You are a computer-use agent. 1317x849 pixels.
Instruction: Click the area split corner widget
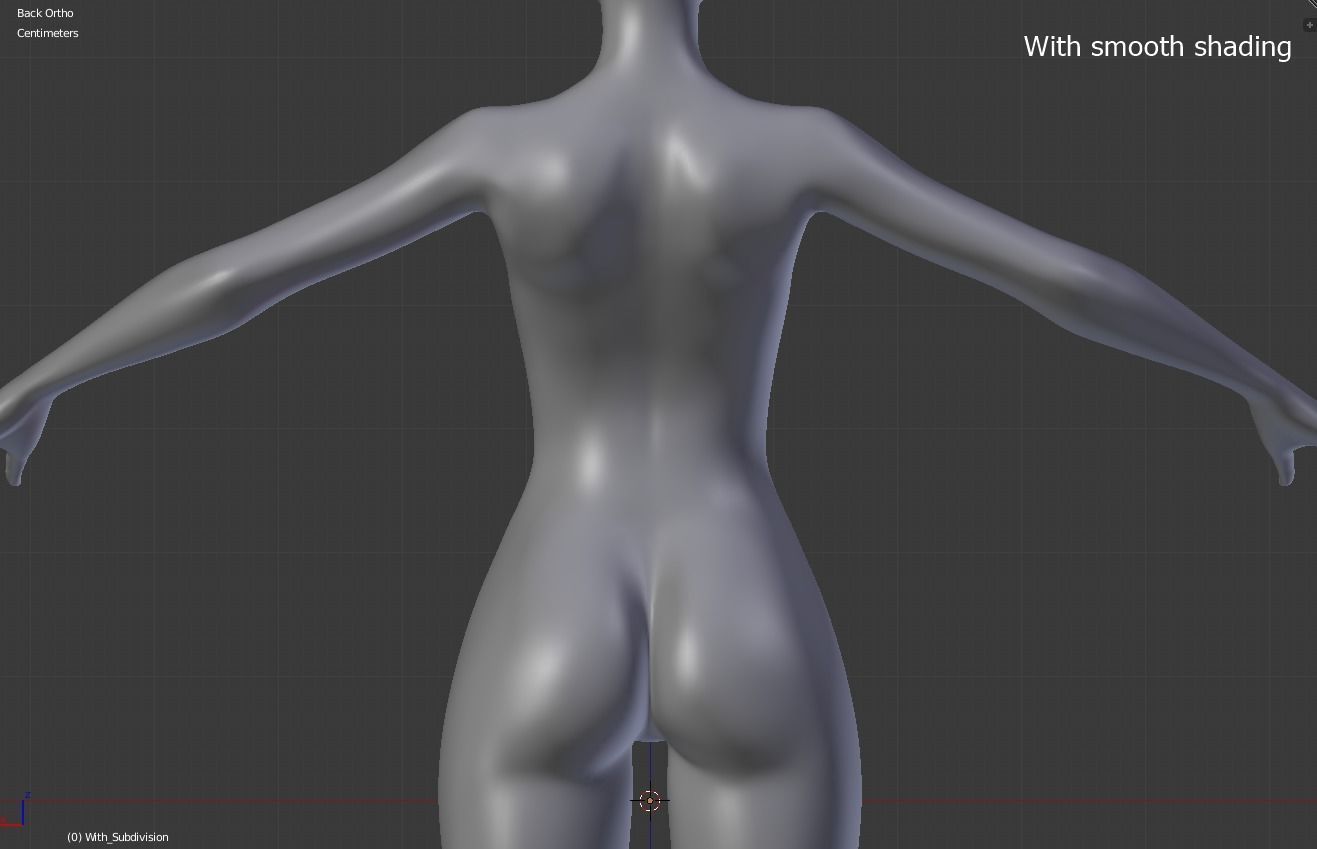1311,4
